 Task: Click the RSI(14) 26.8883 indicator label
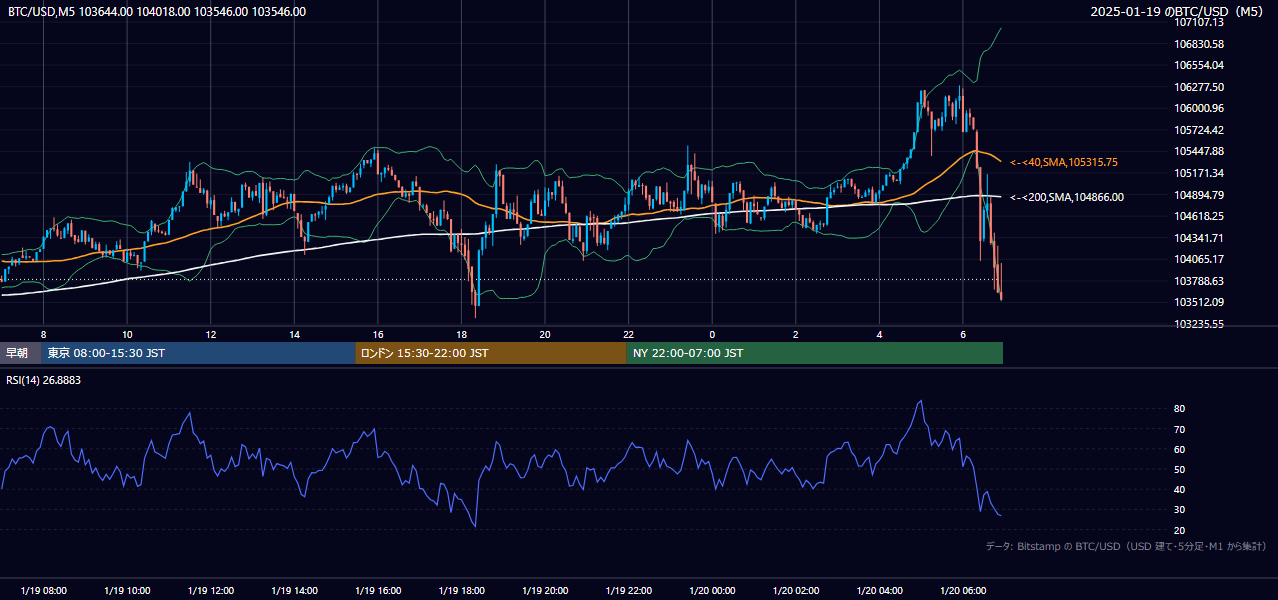click(44, 380)
